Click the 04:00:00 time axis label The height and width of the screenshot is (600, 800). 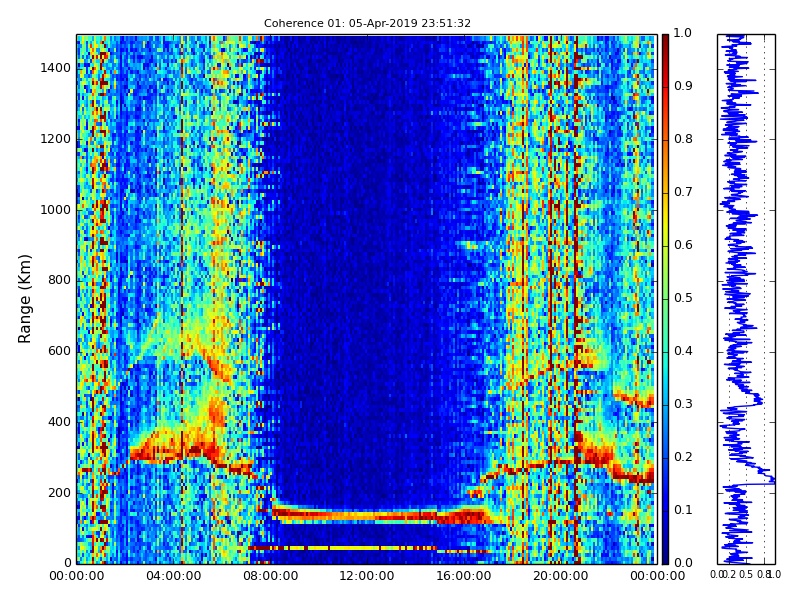[x=173, y=576]
